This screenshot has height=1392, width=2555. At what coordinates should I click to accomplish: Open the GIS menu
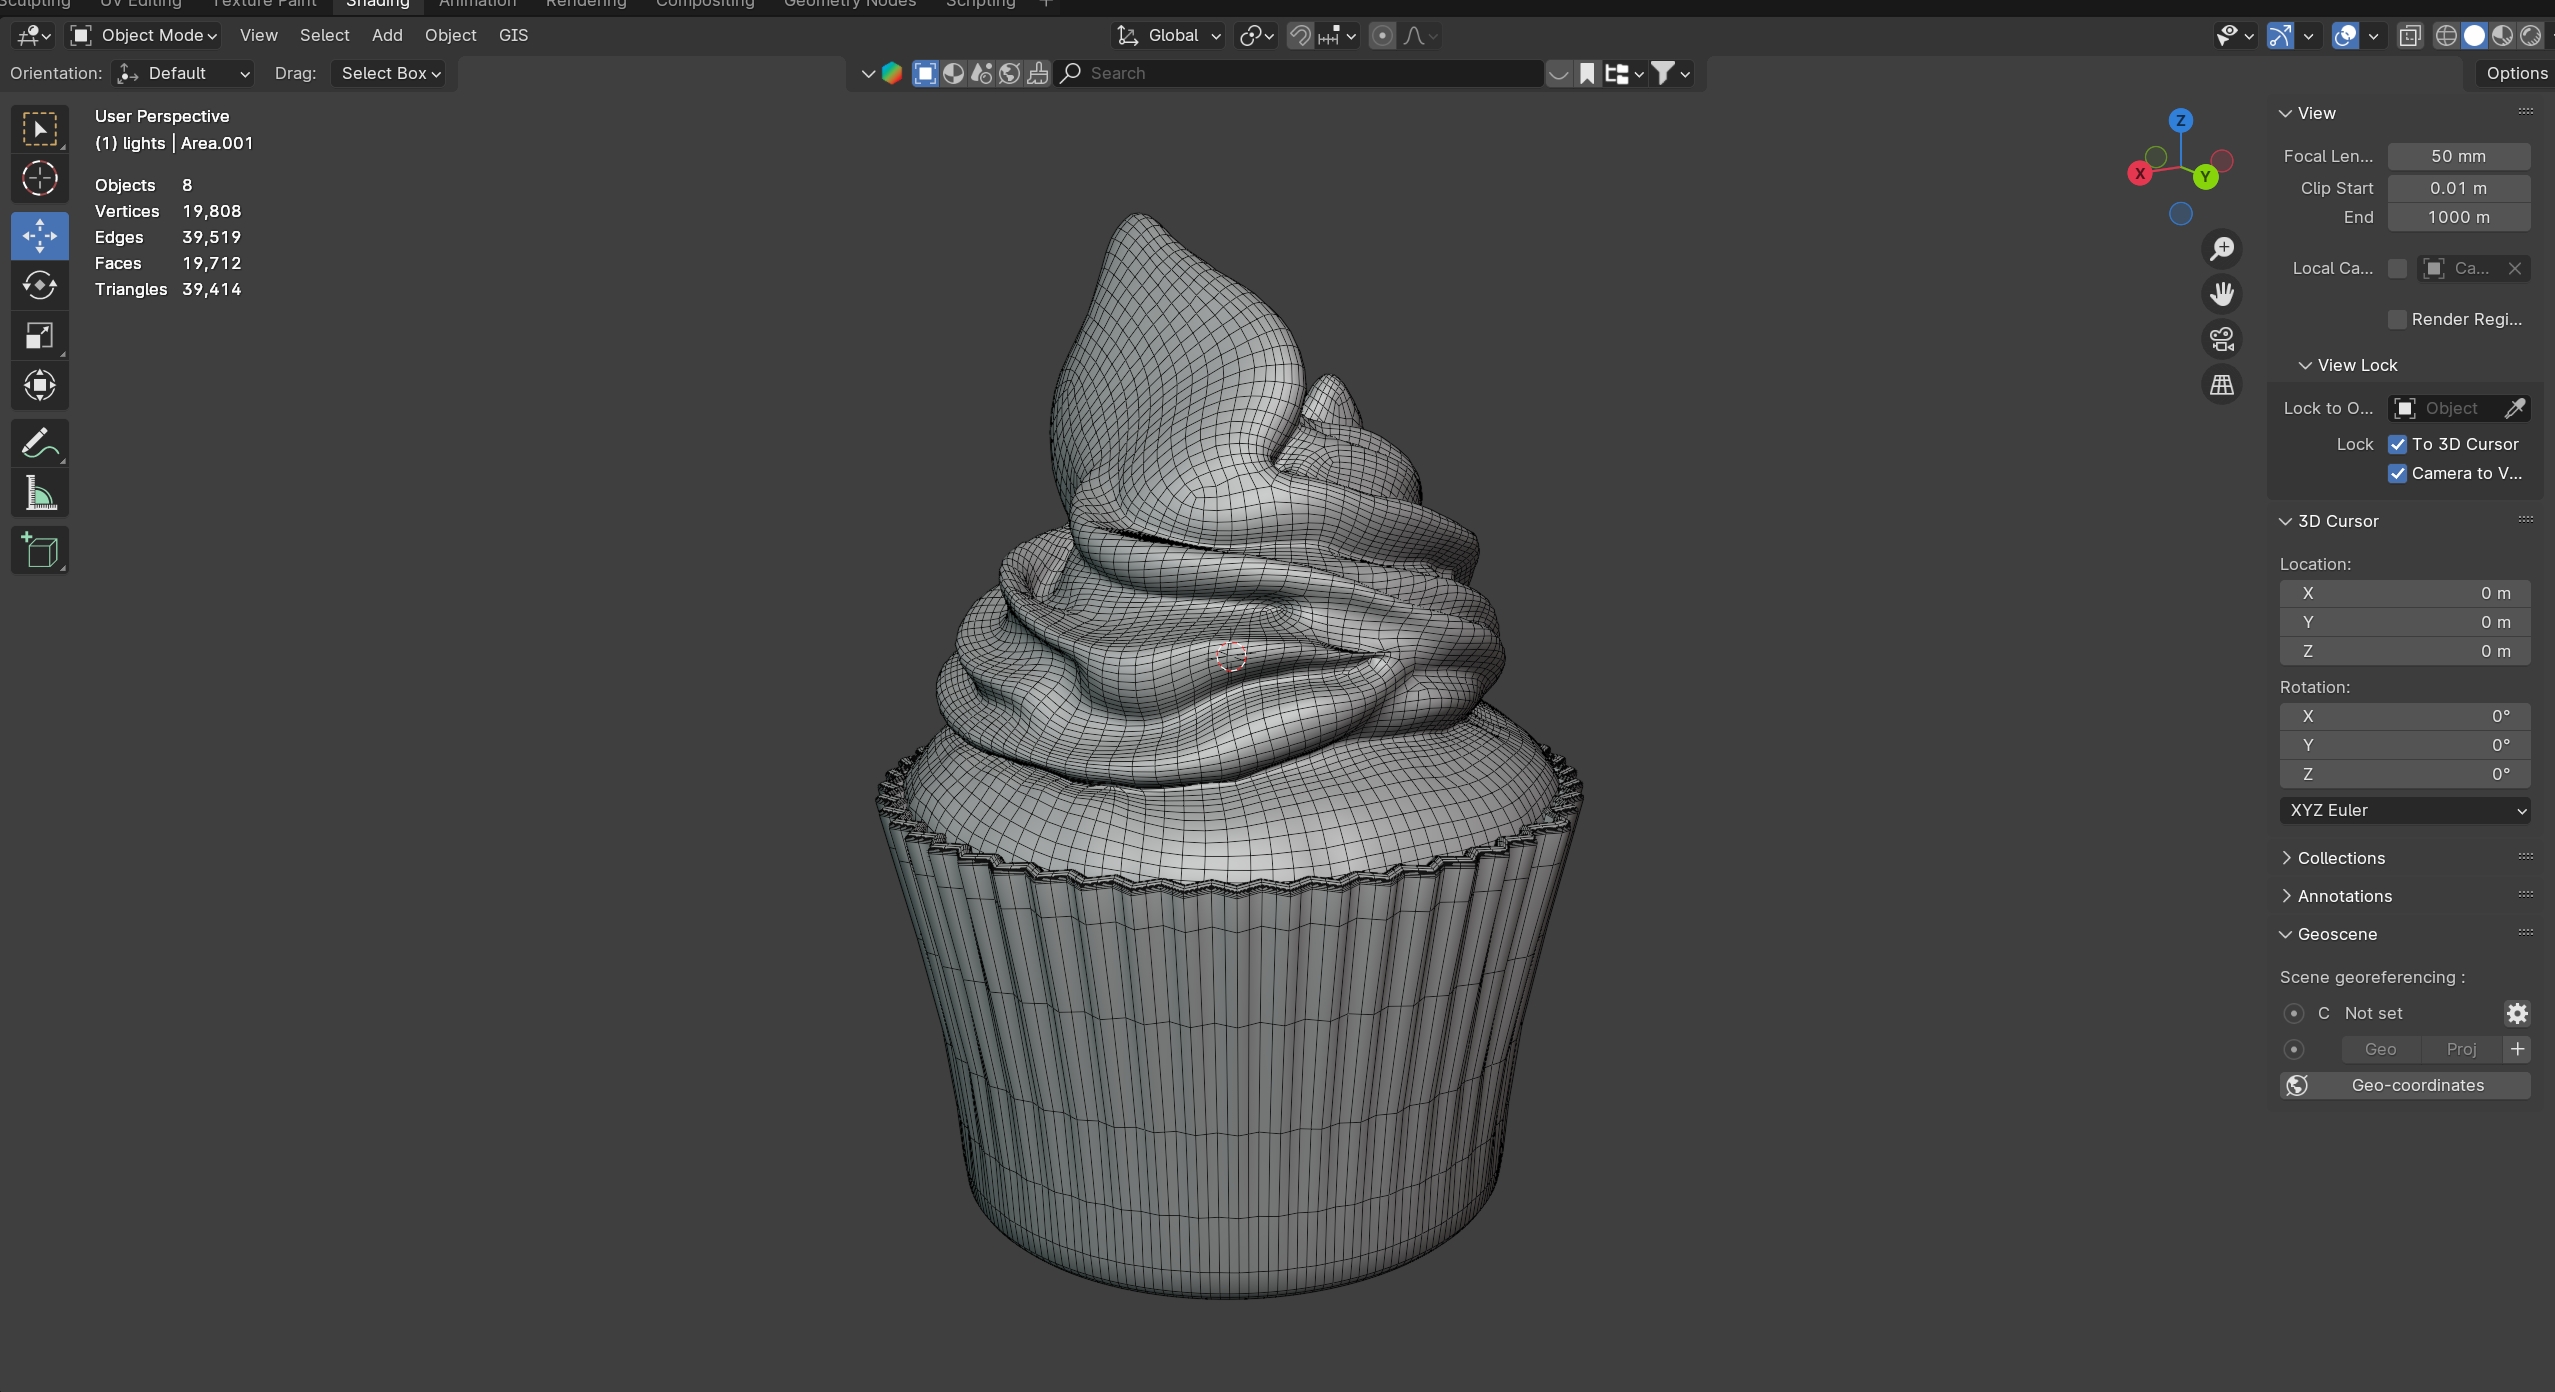513,36
